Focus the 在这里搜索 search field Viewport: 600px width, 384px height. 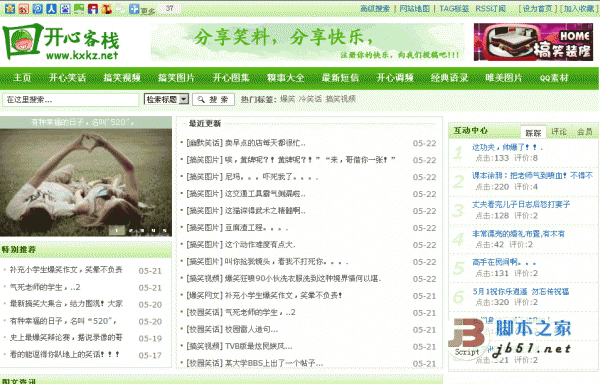tap(71, 100)
